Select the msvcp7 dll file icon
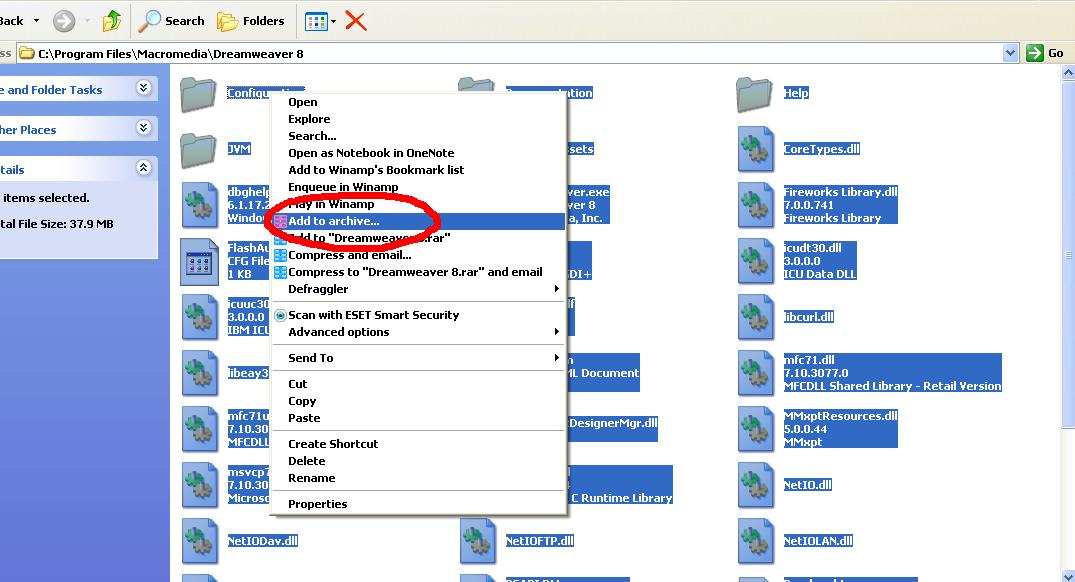Image resolution: width=1075 pixels, height=582 pixels. tap(200, 485)
